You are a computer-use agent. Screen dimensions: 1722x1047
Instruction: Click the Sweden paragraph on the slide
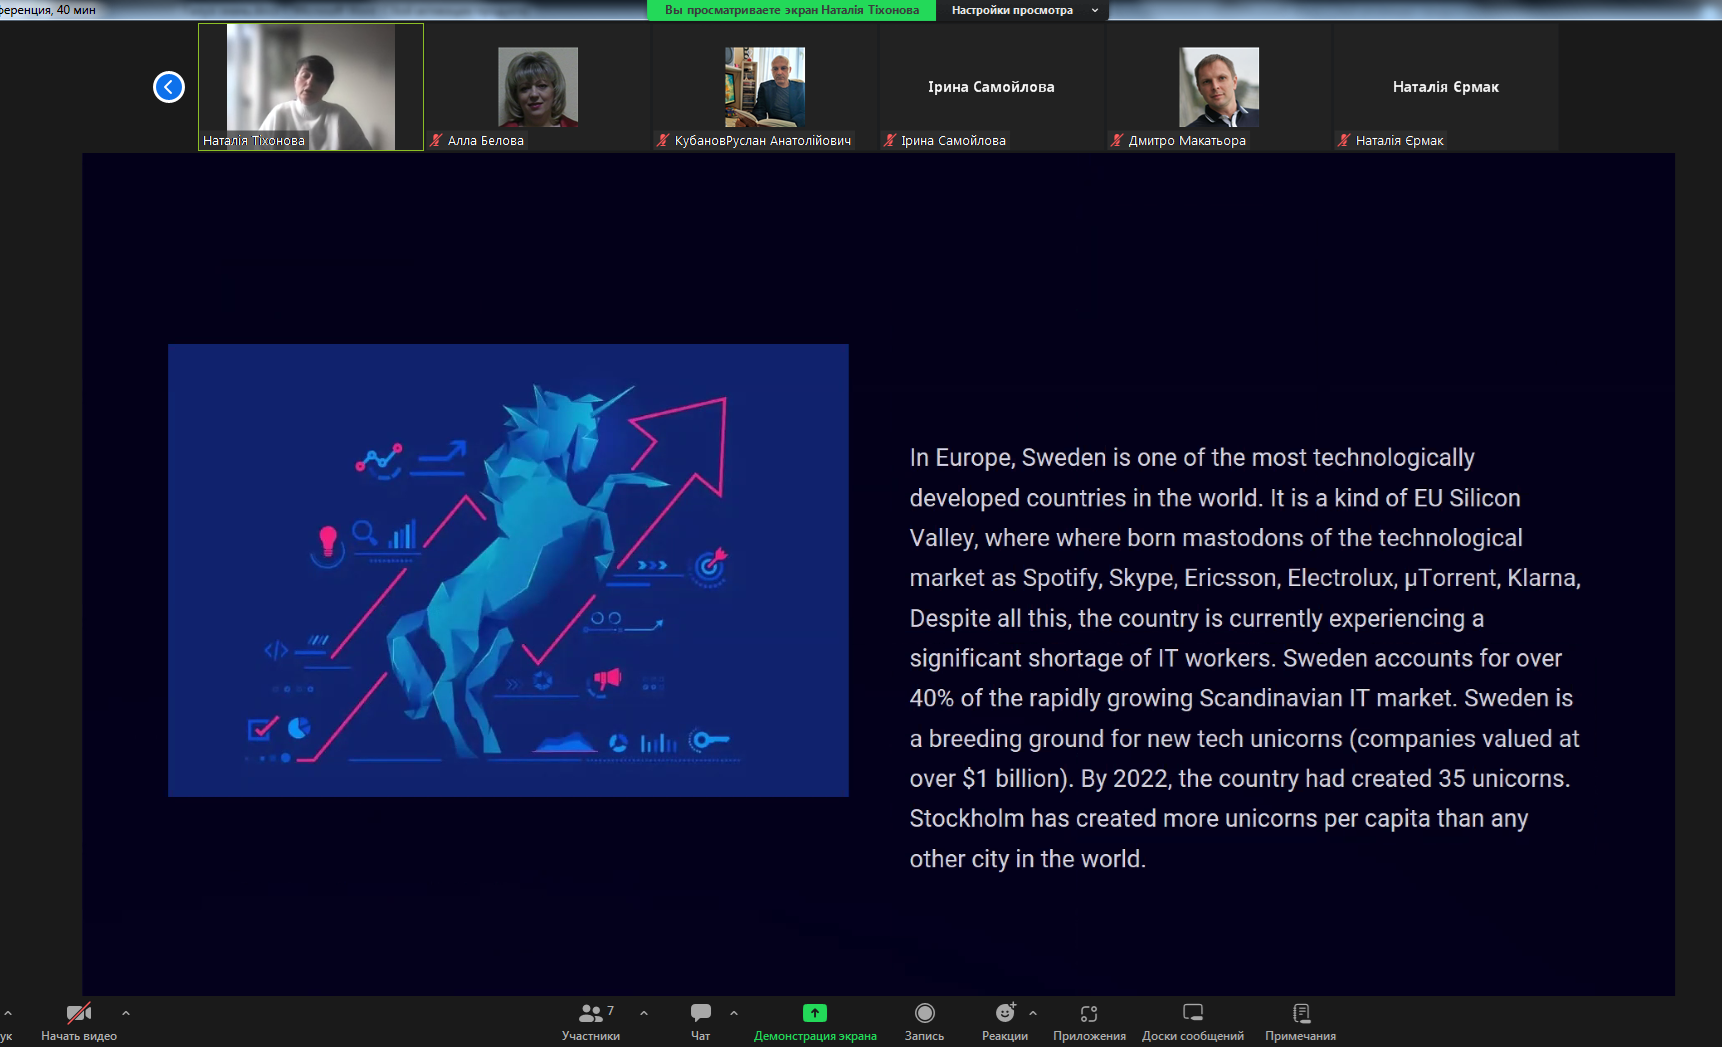1245,658
